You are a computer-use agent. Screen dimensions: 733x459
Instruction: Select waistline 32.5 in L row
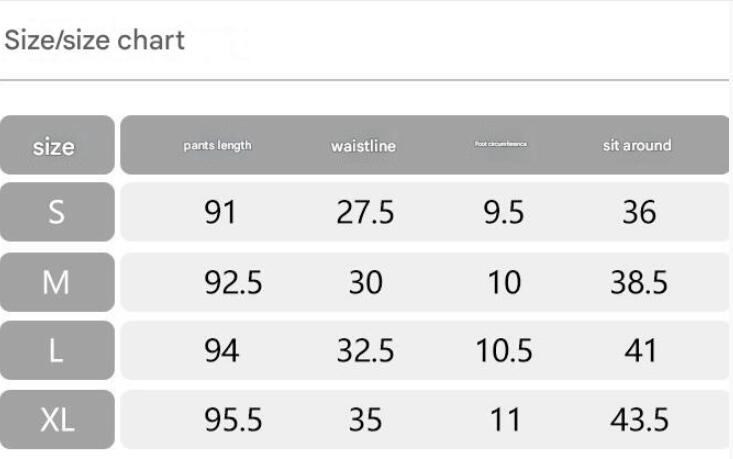point(364,351)
